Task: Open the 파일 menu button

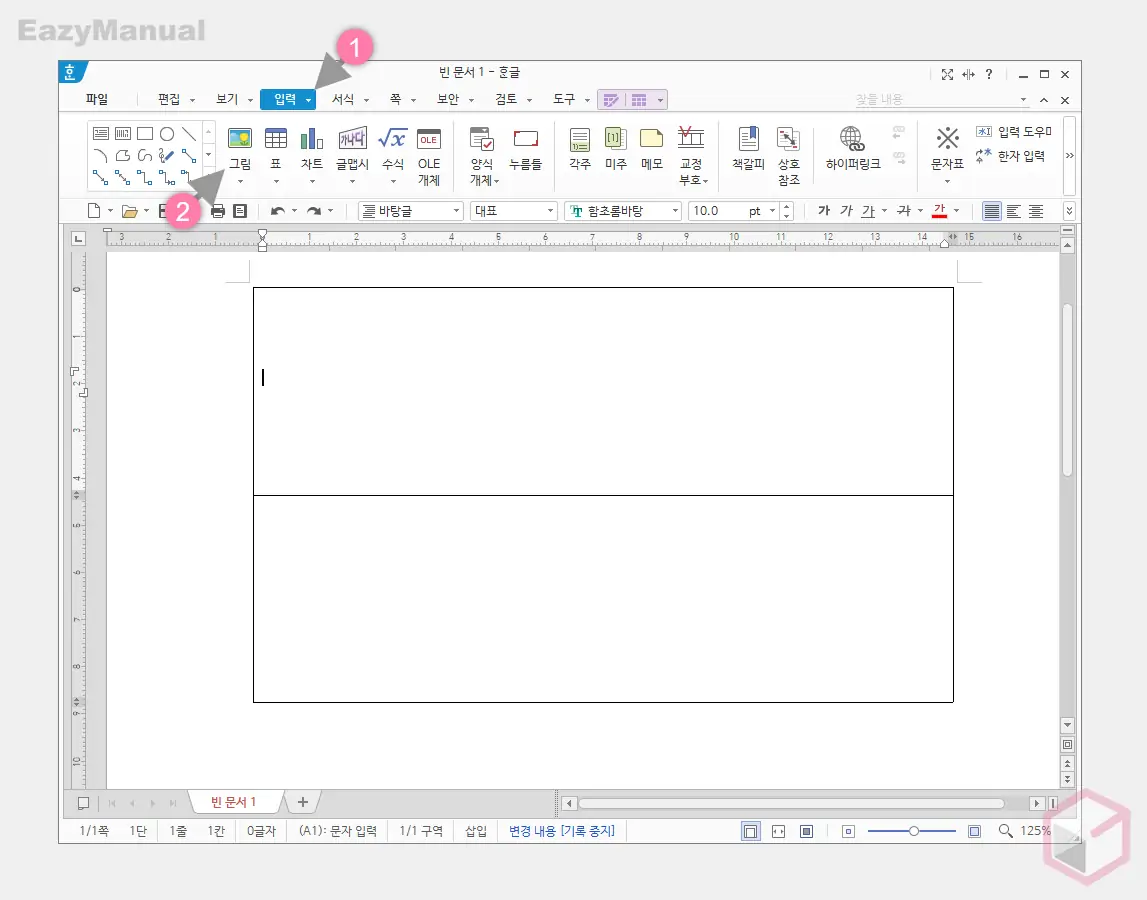Action: point(97,100)
